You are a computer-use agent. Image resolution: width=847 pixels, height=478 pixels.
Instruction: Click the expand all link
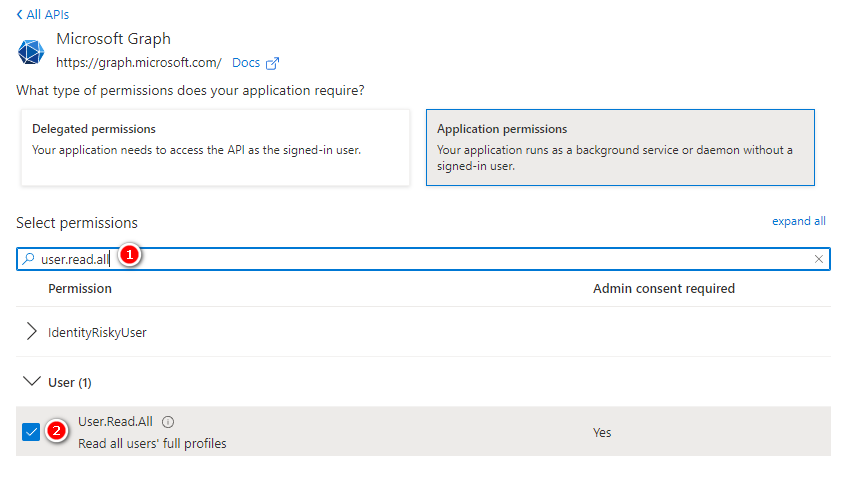pos(798,221)
